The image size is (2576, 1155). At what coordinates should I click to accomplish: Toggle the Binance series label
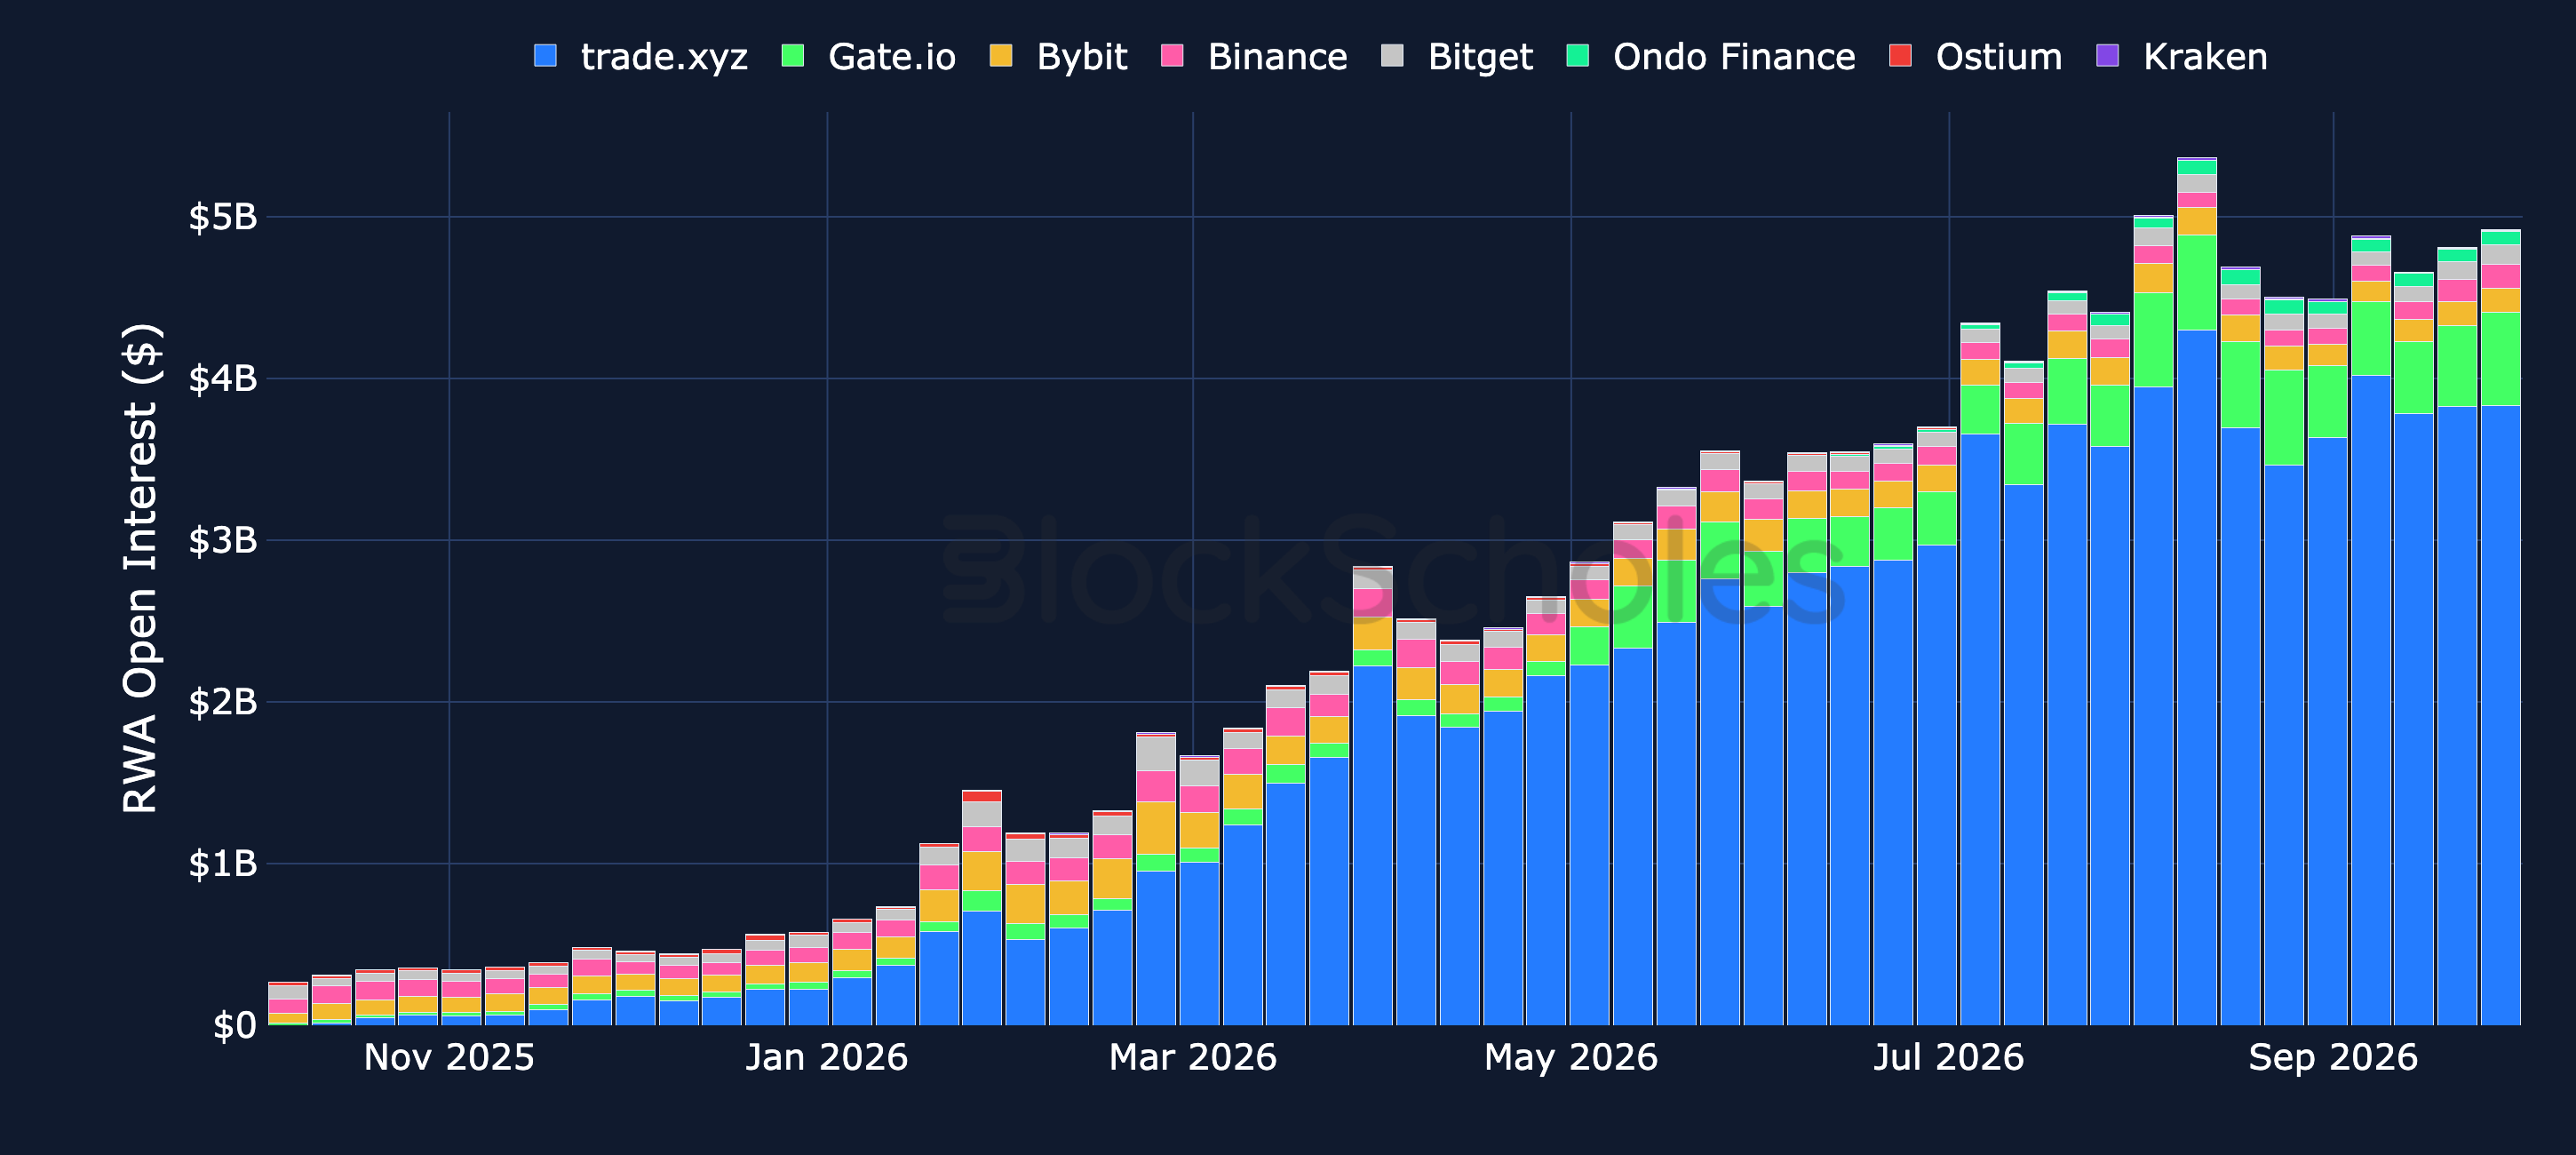click(1277, 58)
